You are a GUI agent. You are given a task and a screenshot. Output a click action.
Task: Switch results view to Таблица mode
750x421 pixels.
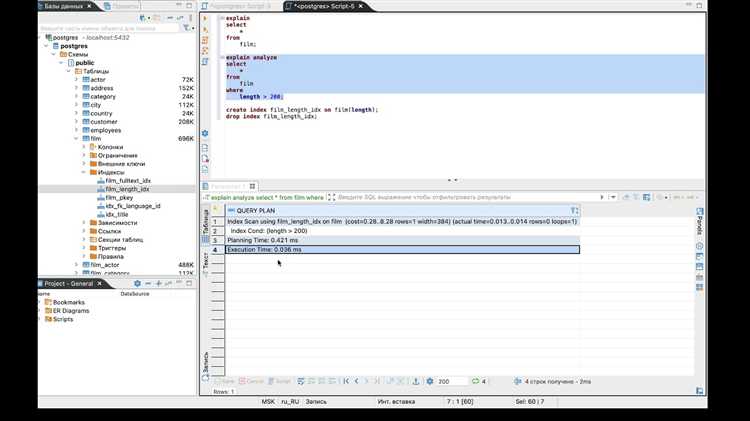pos(207,221)
